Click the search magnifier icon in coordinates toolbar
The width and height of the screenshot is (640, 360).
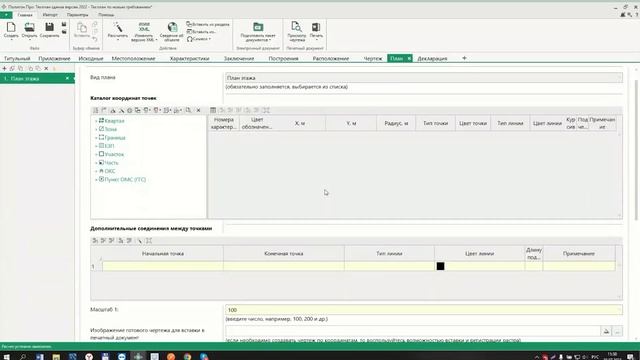coord(188,110)
